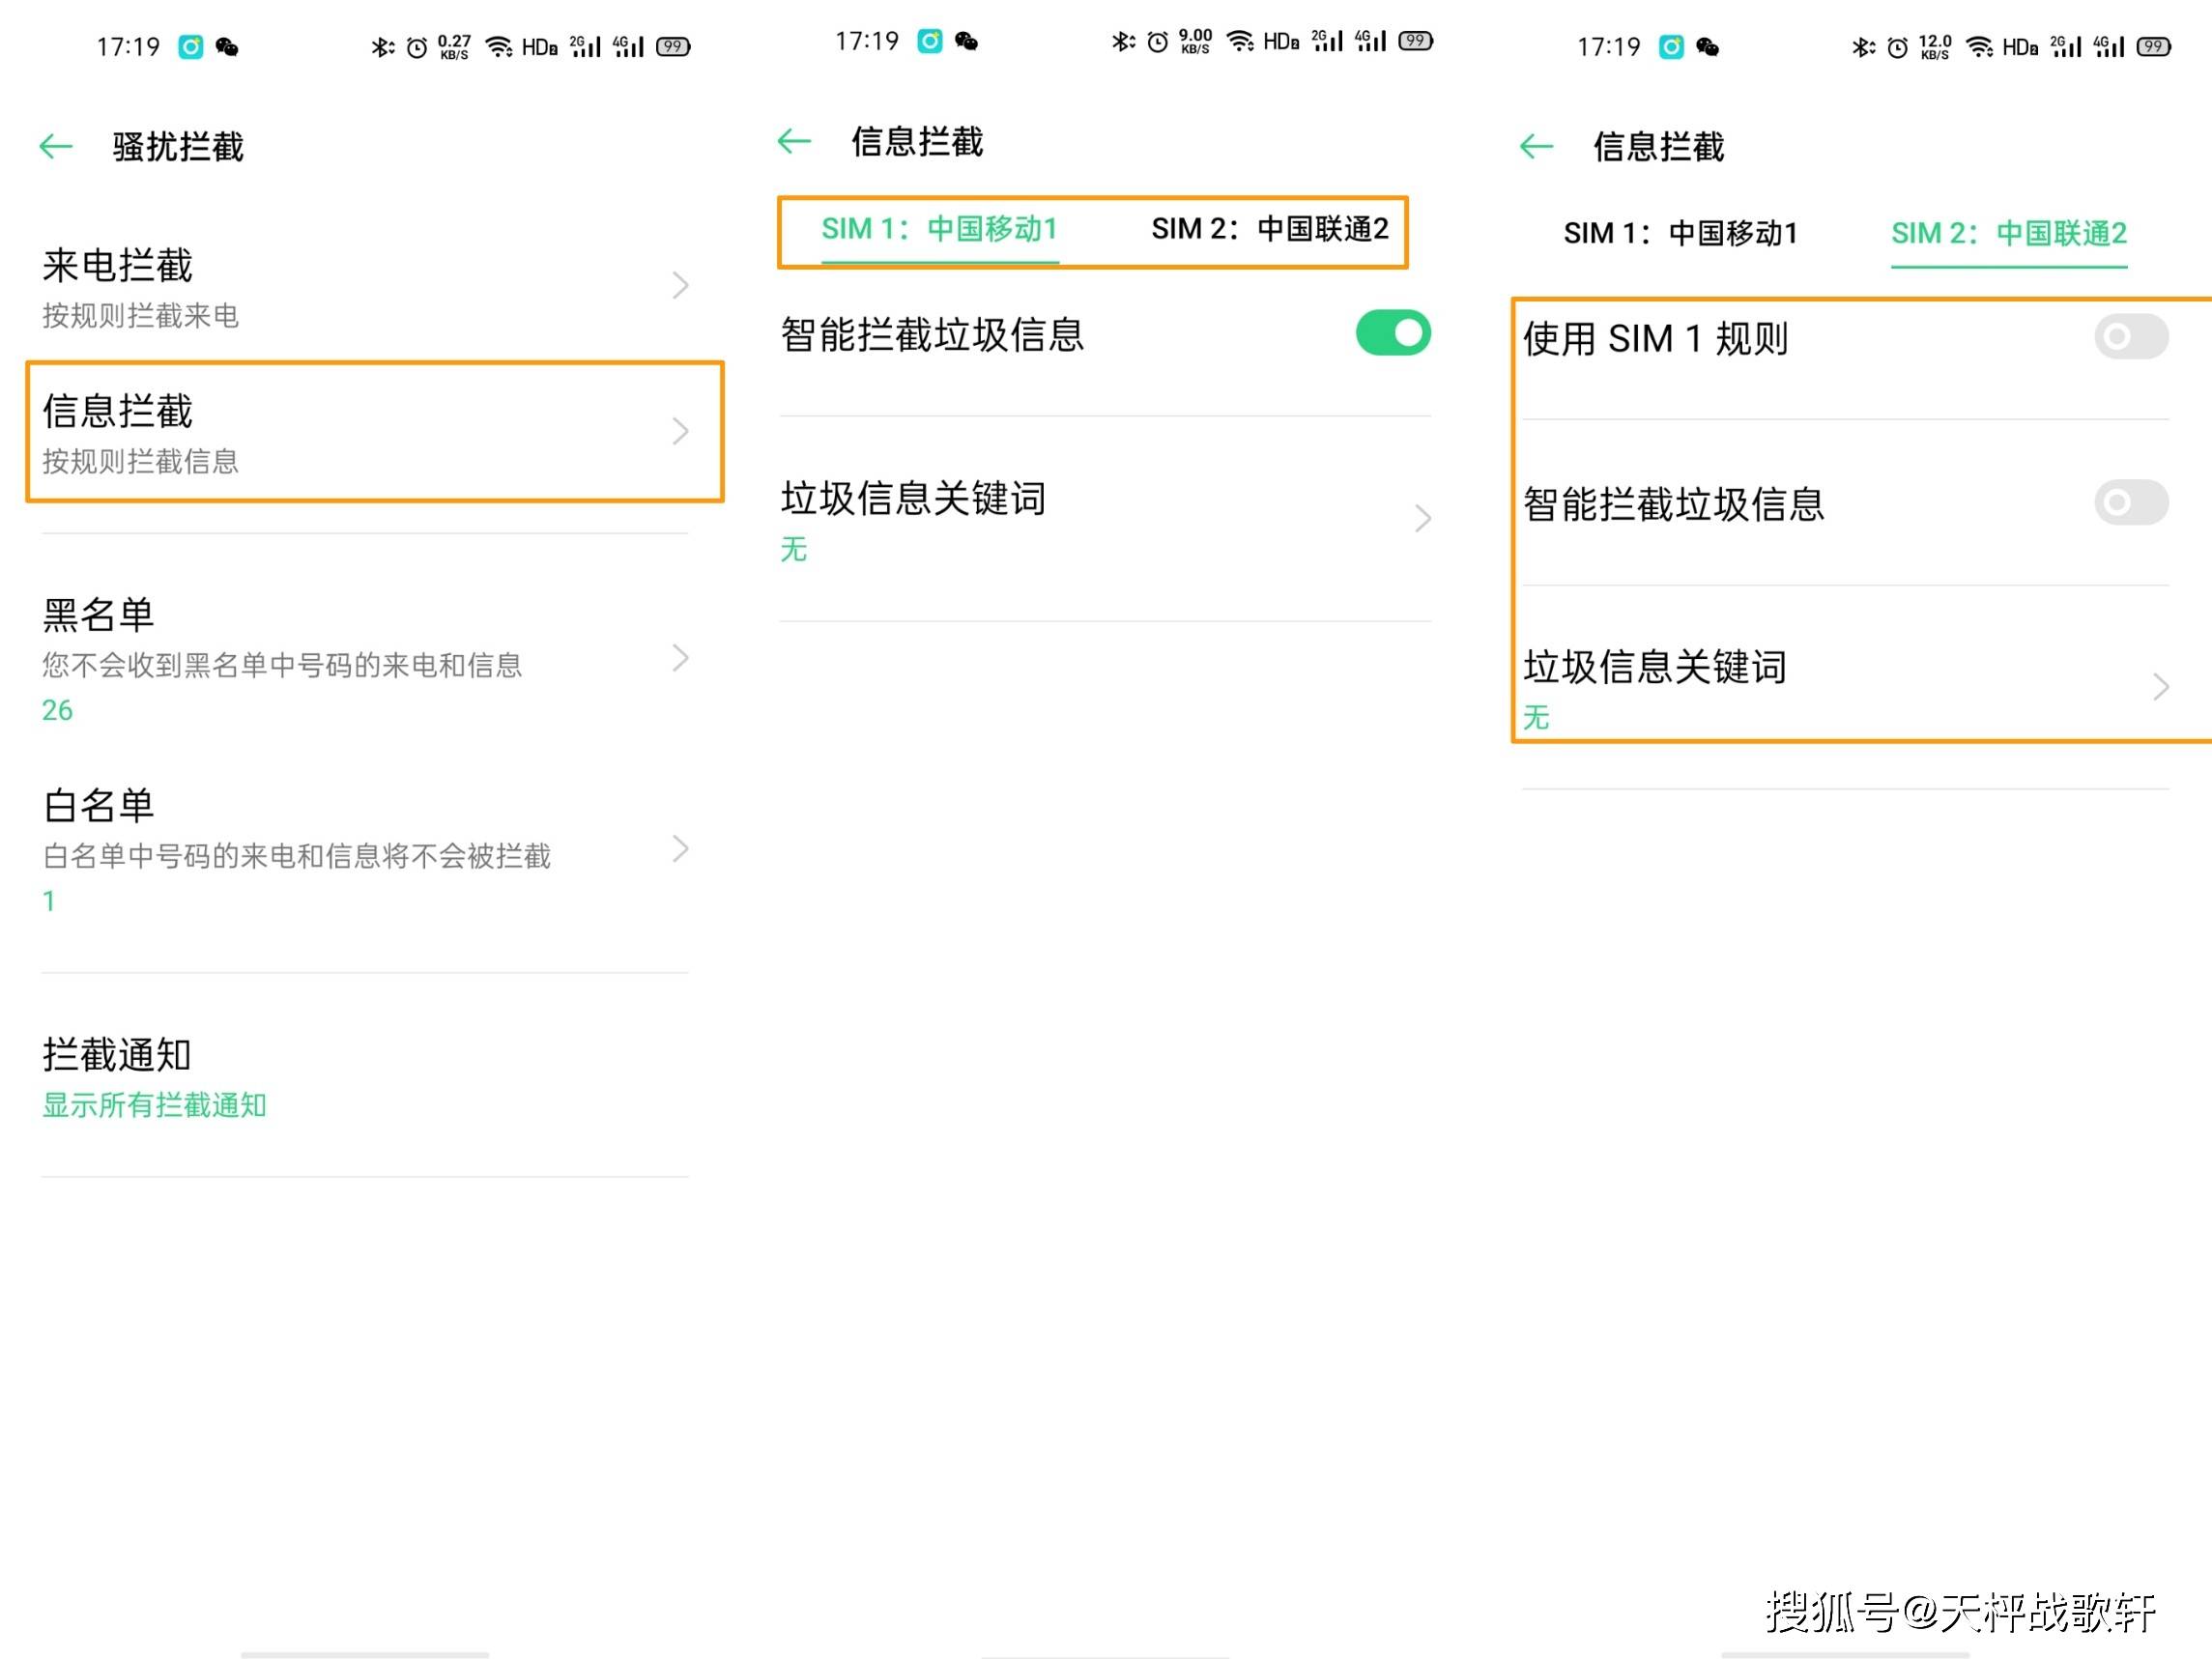Switch to SIM 2: 中国联通2 tab in middle screen
This screenshot has height=1659, width=2212.
pyautogui.click(x=1269, y=230)
